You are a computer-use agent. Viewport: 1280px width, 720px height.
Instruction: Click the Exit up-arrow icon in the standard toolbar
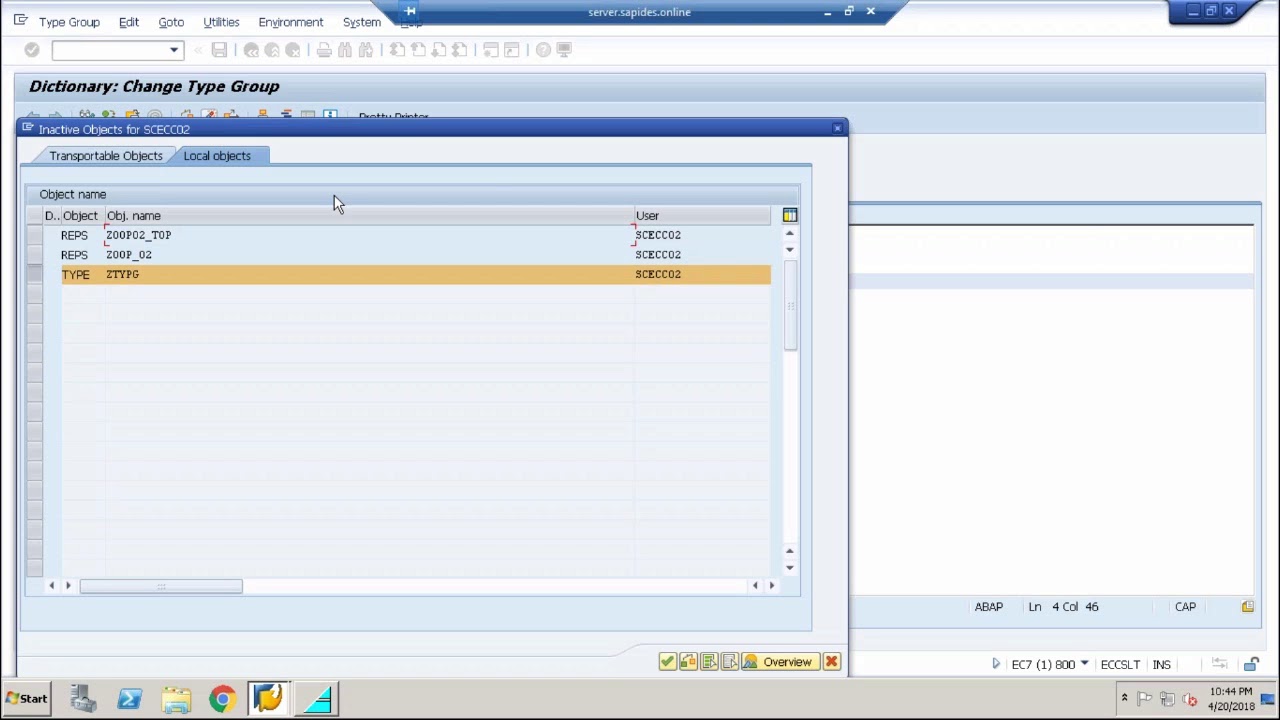(x=272, y=50)
